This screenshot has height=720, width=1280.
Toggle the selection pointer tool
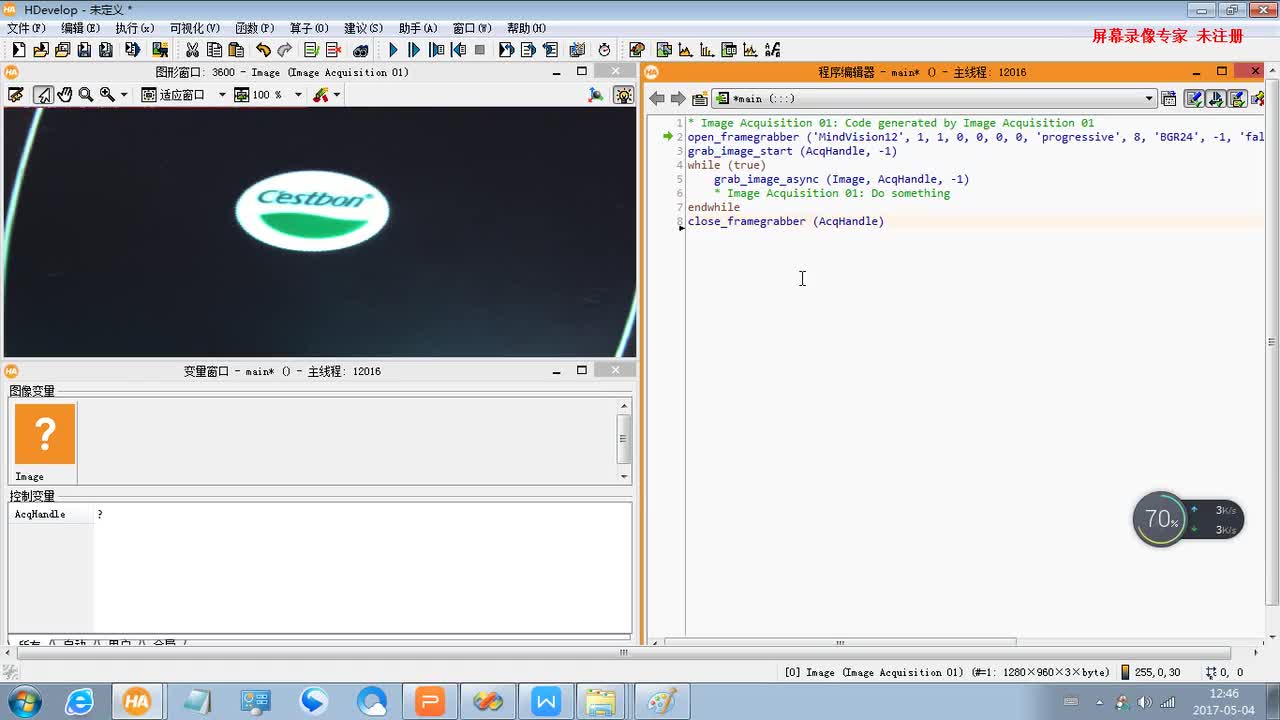click(43, 95)
